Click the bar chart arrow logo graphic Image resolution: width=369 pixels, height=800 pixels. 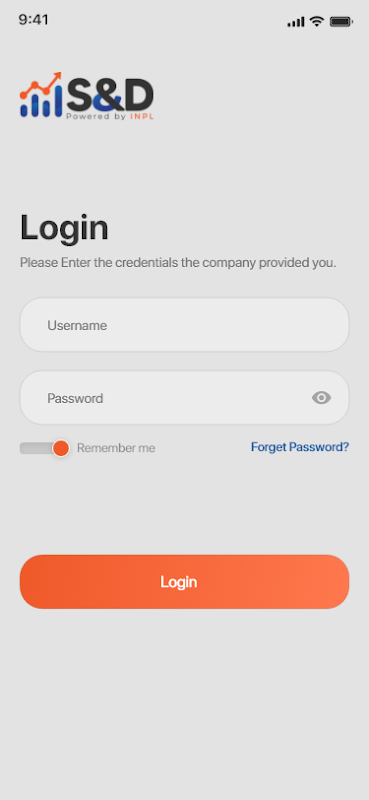click(41, 95)
